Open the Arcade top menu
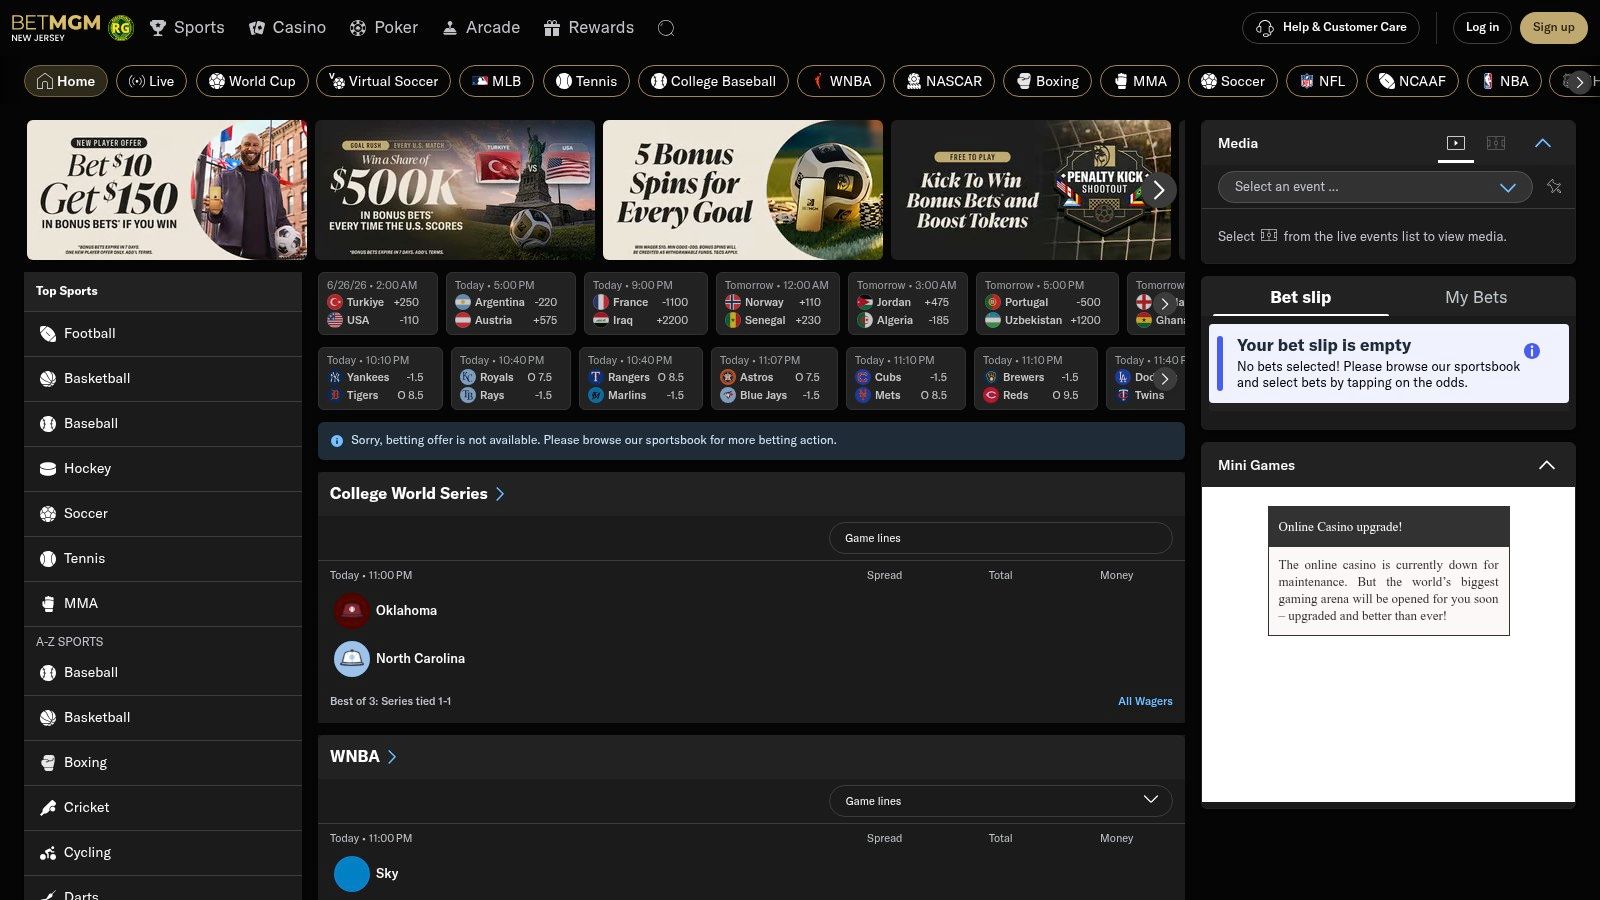The height and width of the screenshot is (900, 1600). (x=481, y=28)
